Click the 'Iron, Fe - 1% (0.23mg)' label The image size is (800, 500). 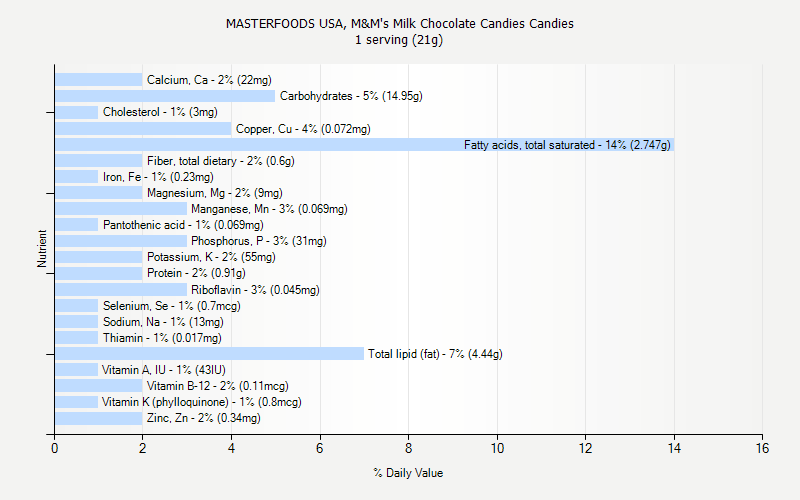[158, 177]
